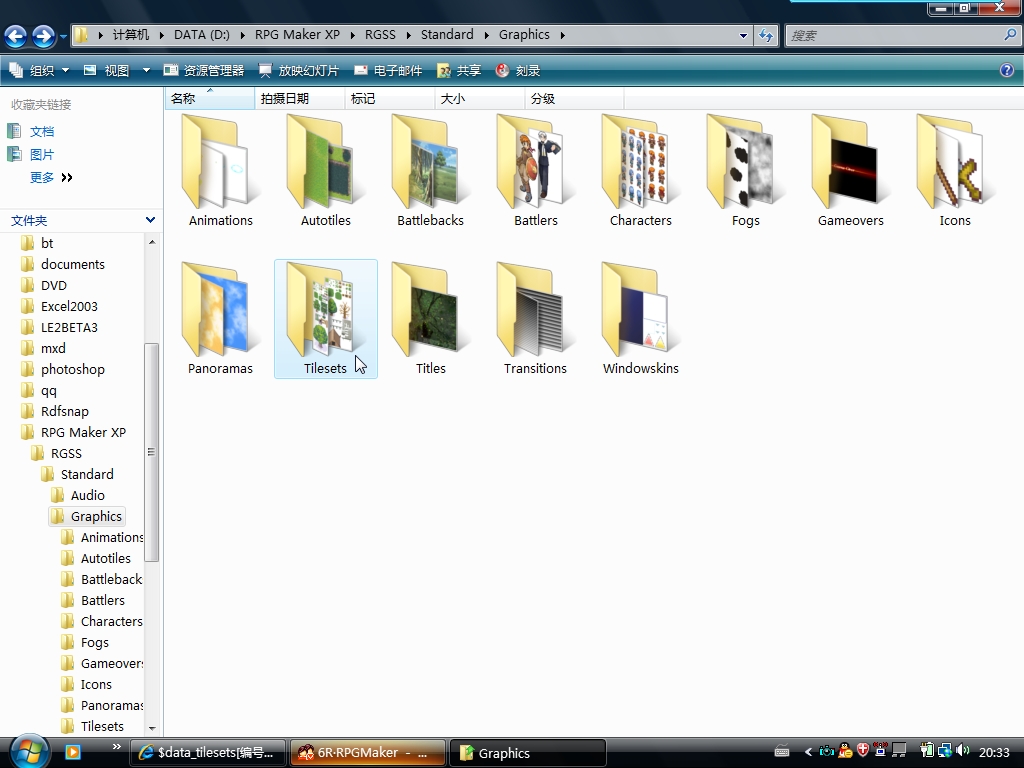
Task: Open the Icons folder in main pane
Action: (x=955, y=163)
